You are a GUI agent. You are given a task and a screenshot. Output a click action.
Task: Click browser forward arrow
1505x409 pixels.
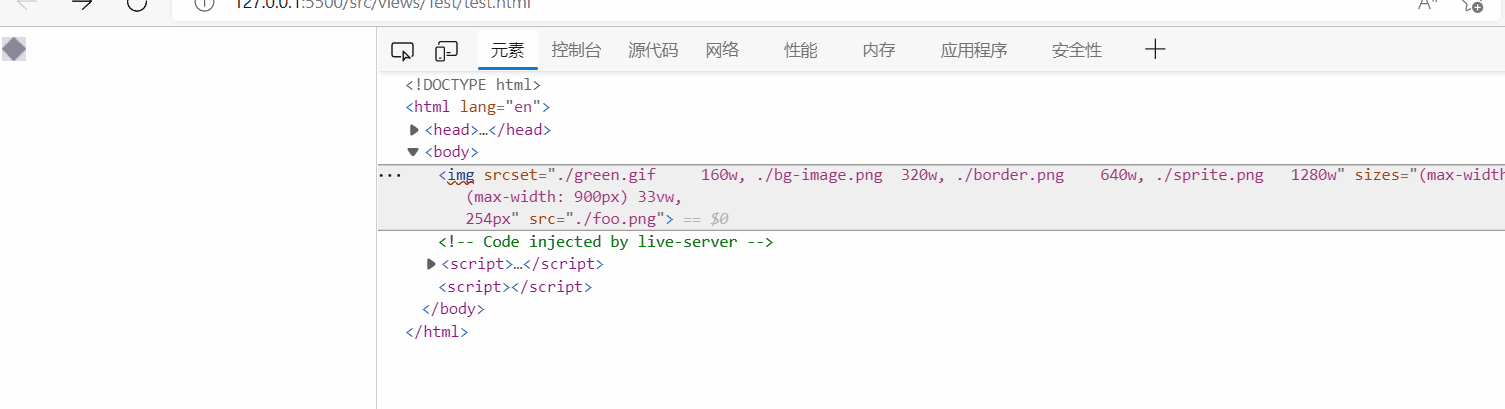[x=82, y=4]
